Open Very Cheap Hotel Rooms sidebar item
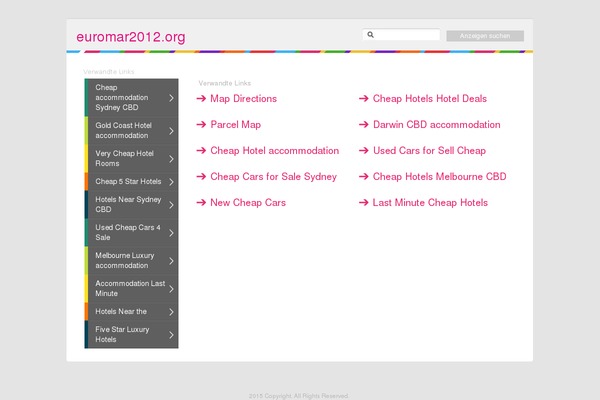 click(x=131, y=158)
